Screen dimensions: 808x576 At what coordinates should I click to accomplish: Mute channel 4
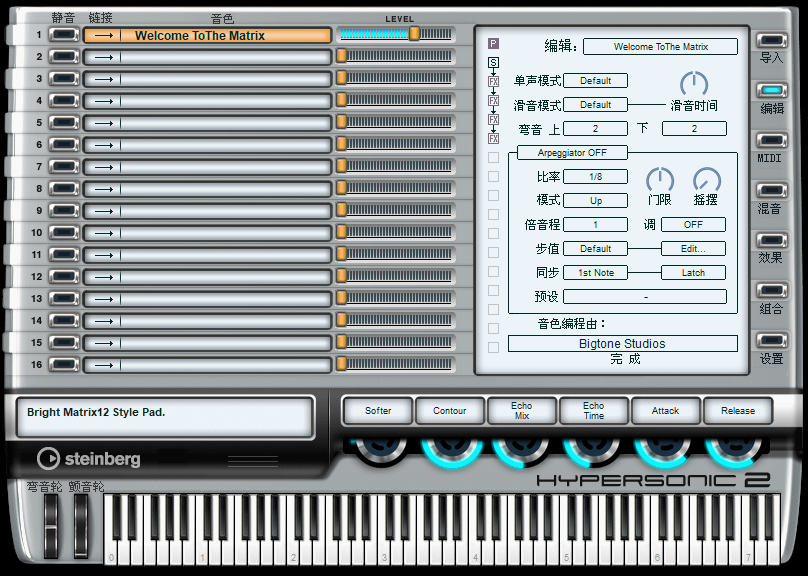tap(64, 101)
